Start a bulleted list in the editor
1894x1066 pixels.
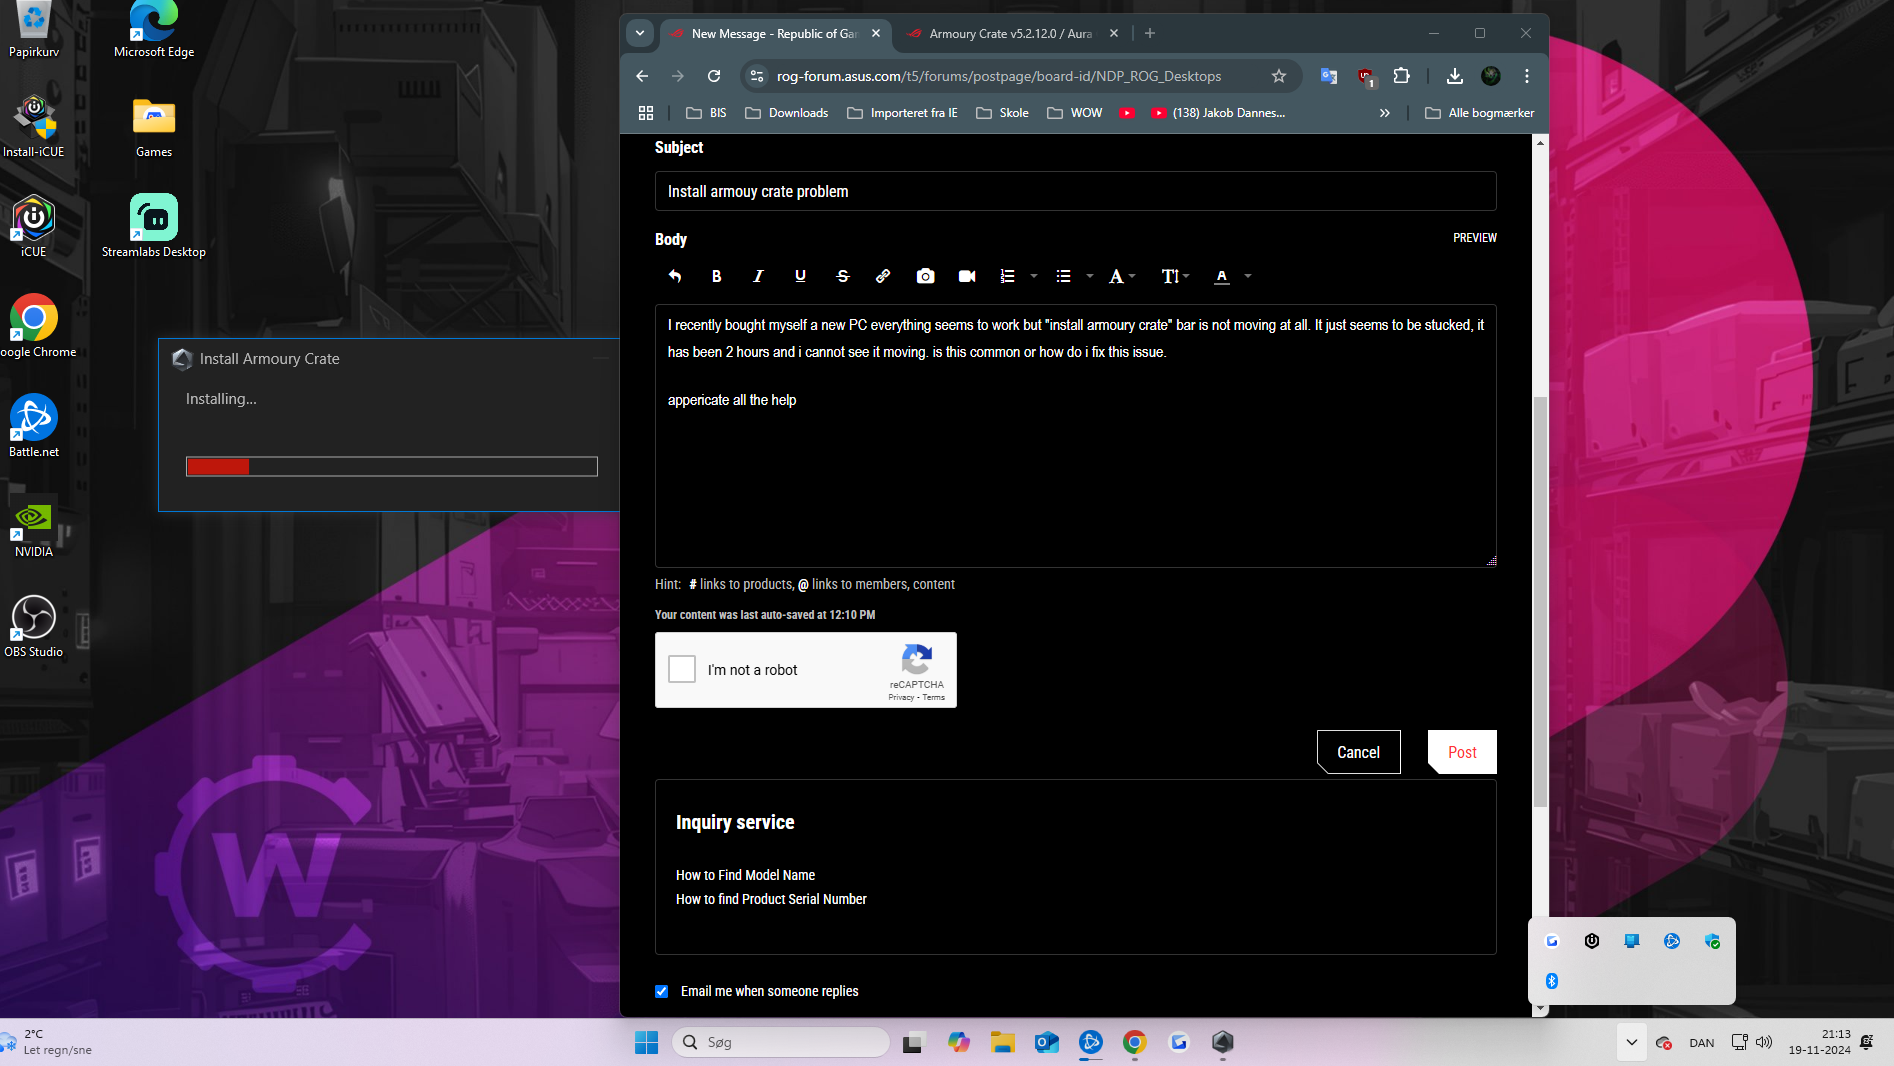1064,276
